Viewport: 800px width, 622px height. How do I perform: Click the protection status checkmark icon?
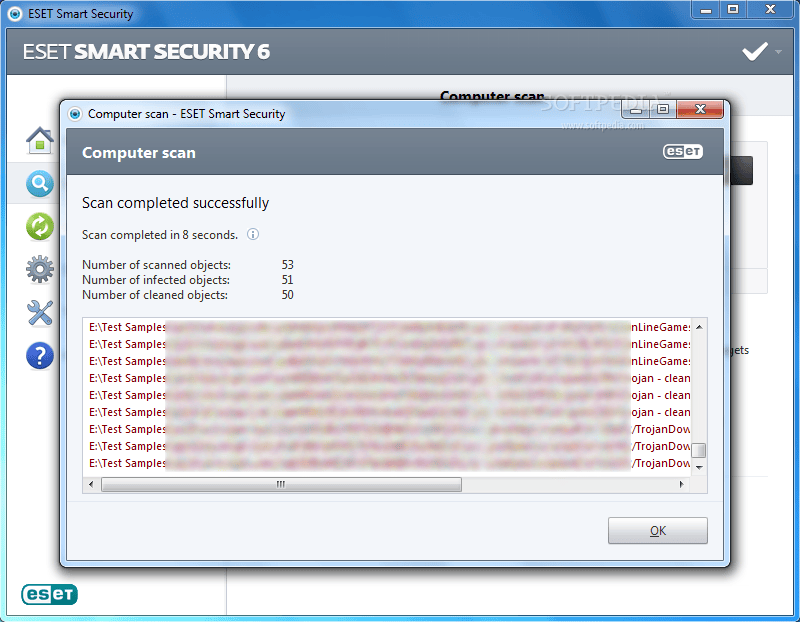(755, 52)
